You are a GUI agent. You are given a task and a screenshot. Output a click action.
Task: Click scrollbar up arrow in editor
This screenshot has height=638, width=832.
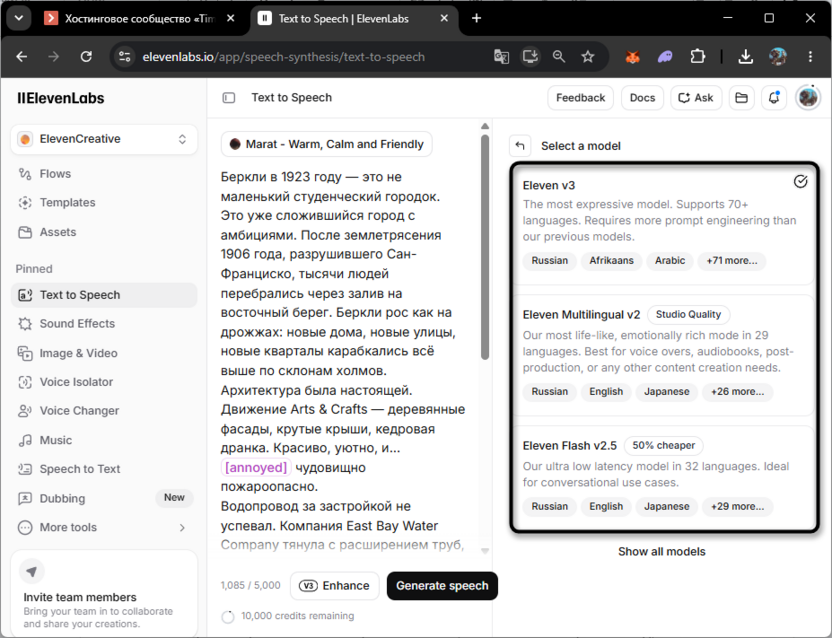click(x=484, y=126)
